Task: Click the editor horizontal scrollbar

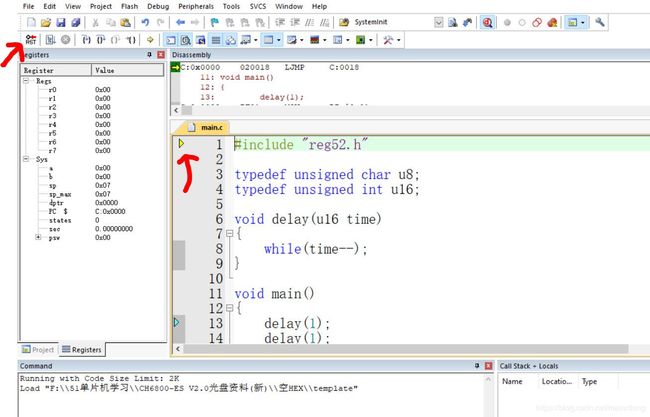Action: click(406, 349)
